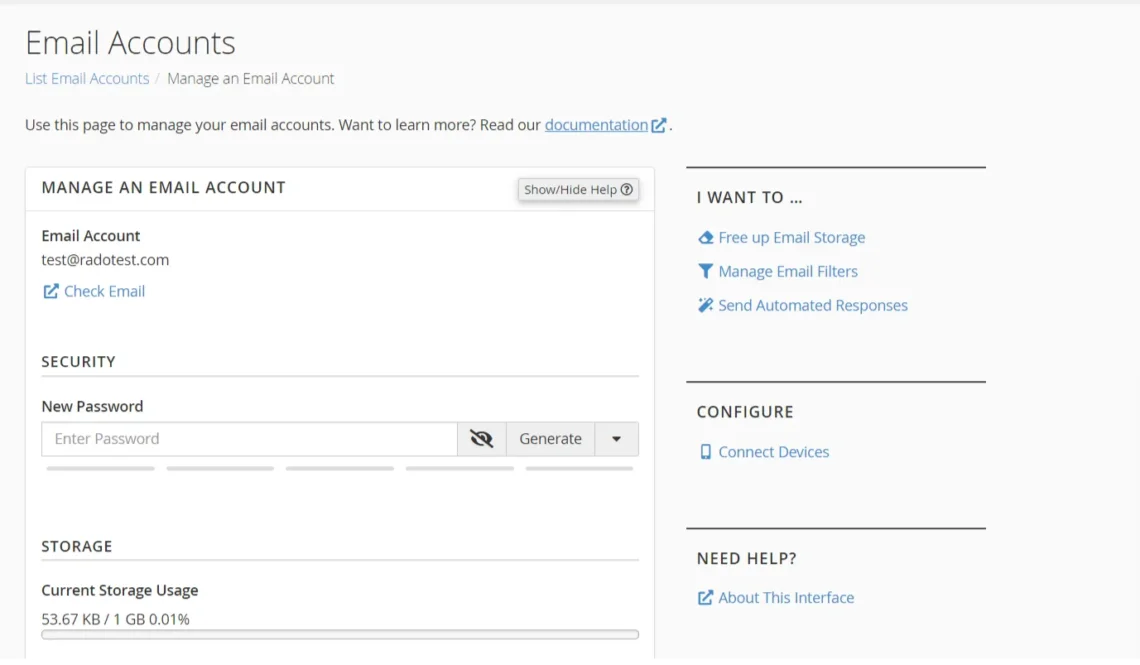Click the About This Interface icon
Viewport: 1140px width, 665px height.
point(704,597)
